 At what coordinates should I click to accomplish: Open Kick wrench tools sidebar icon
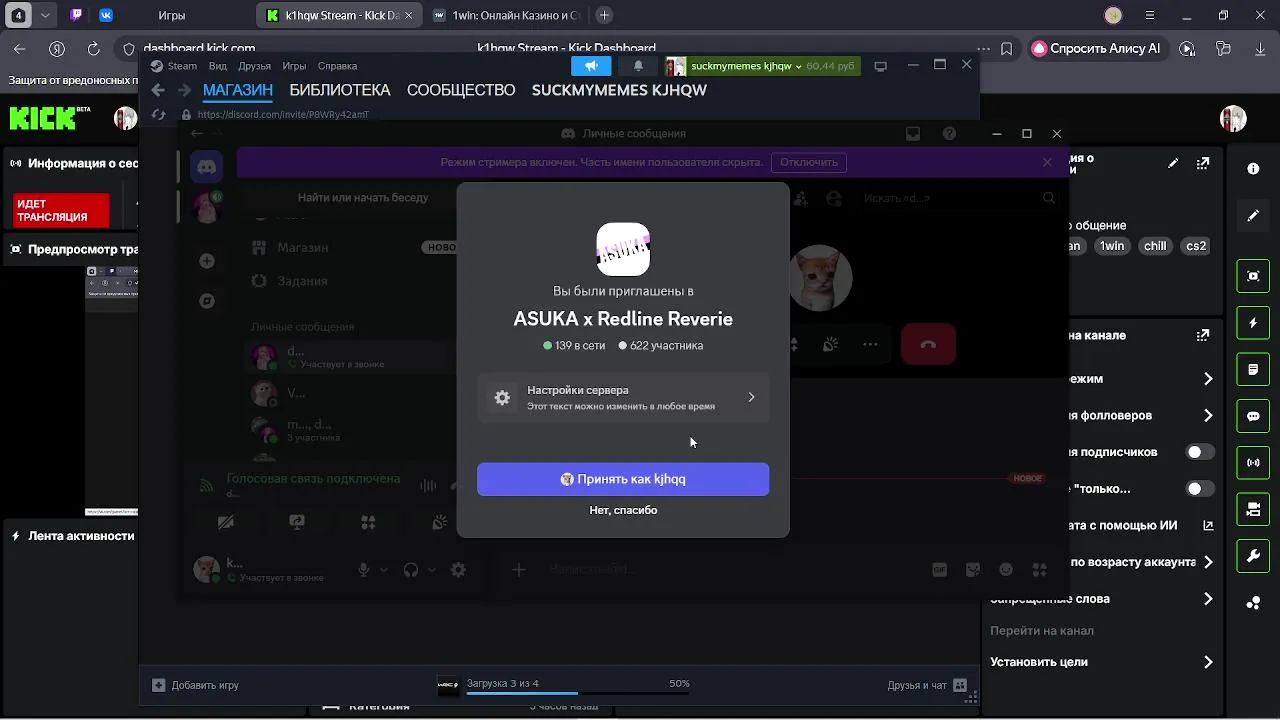click(x=1253, y=555)
